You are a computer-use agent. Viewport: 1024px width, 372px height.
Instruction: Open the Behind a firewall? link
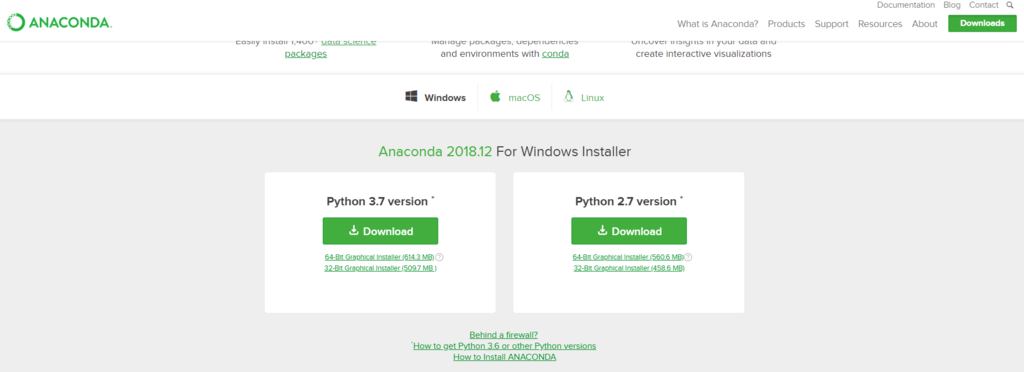pyautogui.click(x=504, y=335)
